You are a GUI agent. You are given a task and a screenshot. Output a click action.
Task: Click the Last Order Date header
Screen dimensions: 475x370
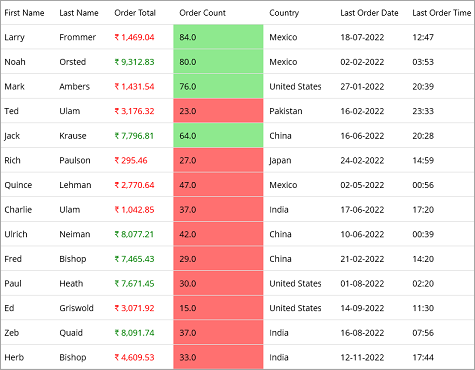369,13
